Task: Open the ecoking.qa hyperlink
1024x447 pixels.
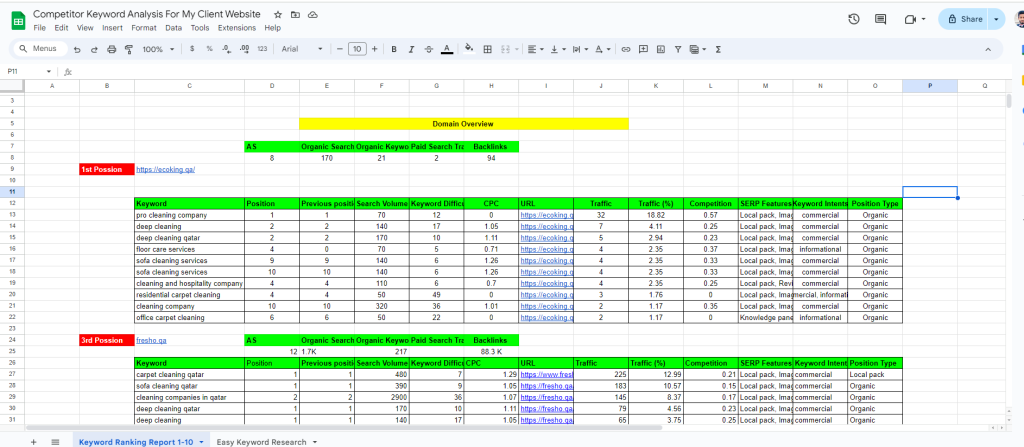Action: [x=165, y=169]
